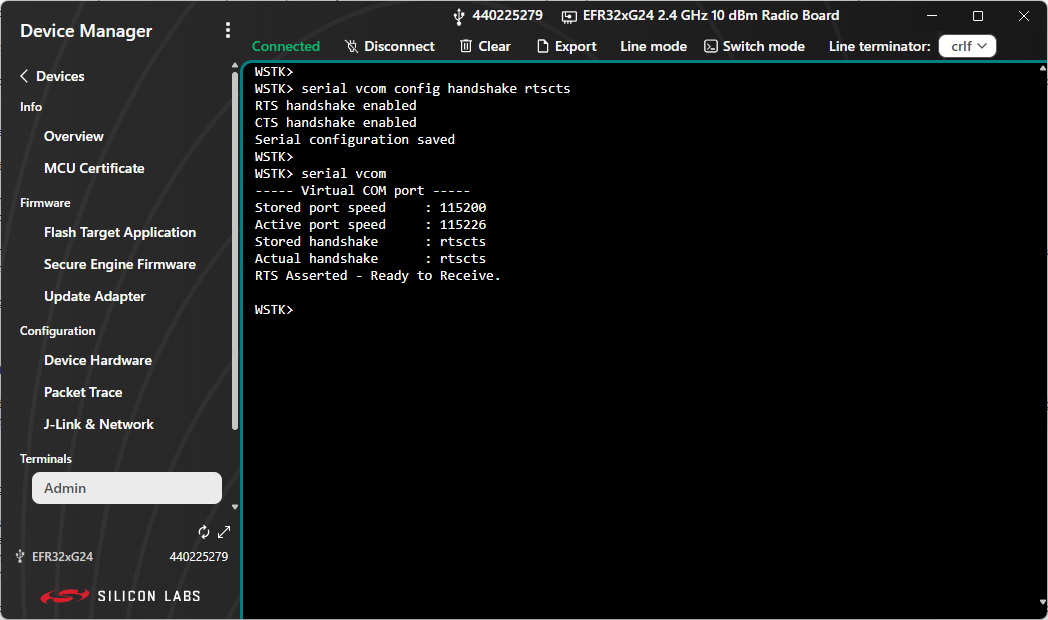Click the Info section header
This screenshot has width=1048, height=620.
(31, 107)
